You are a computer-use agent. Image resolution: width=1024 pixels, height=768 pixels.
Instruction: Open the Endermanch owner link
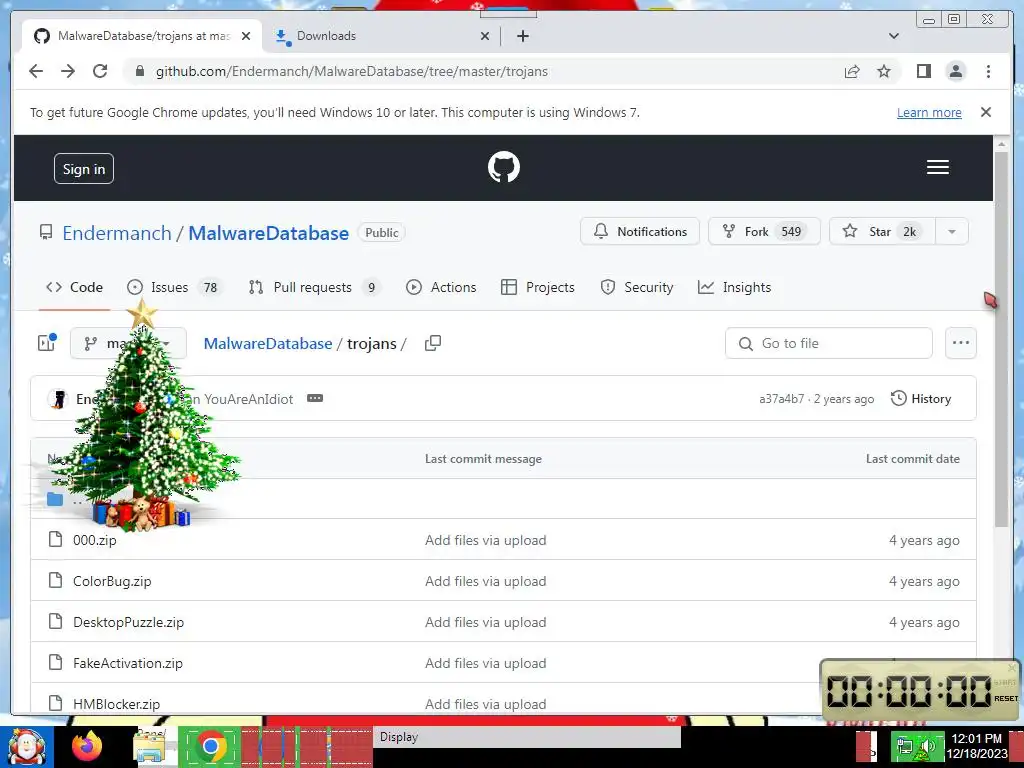click(x=117, y=233)
